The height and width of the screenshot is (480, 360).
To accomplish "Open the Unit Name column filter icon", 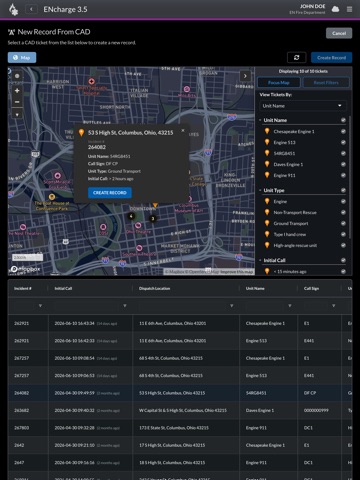I will pyautogui.click(x=290, y=306).
